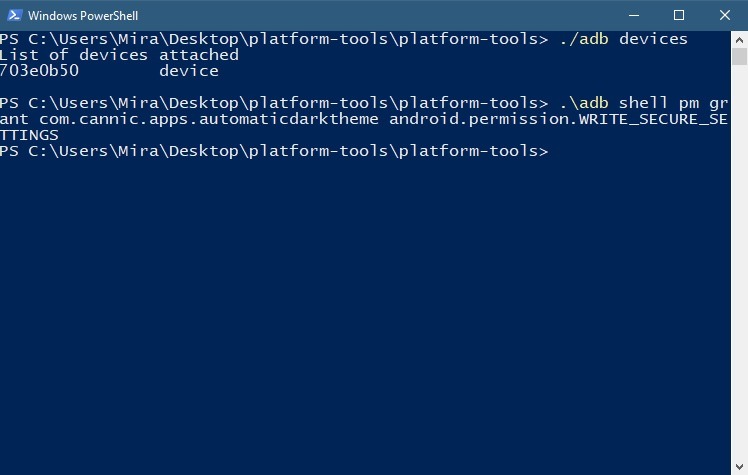Screen dimensions: 748x475
Task: Click the word 'device' status text
Action: point(189,71)
